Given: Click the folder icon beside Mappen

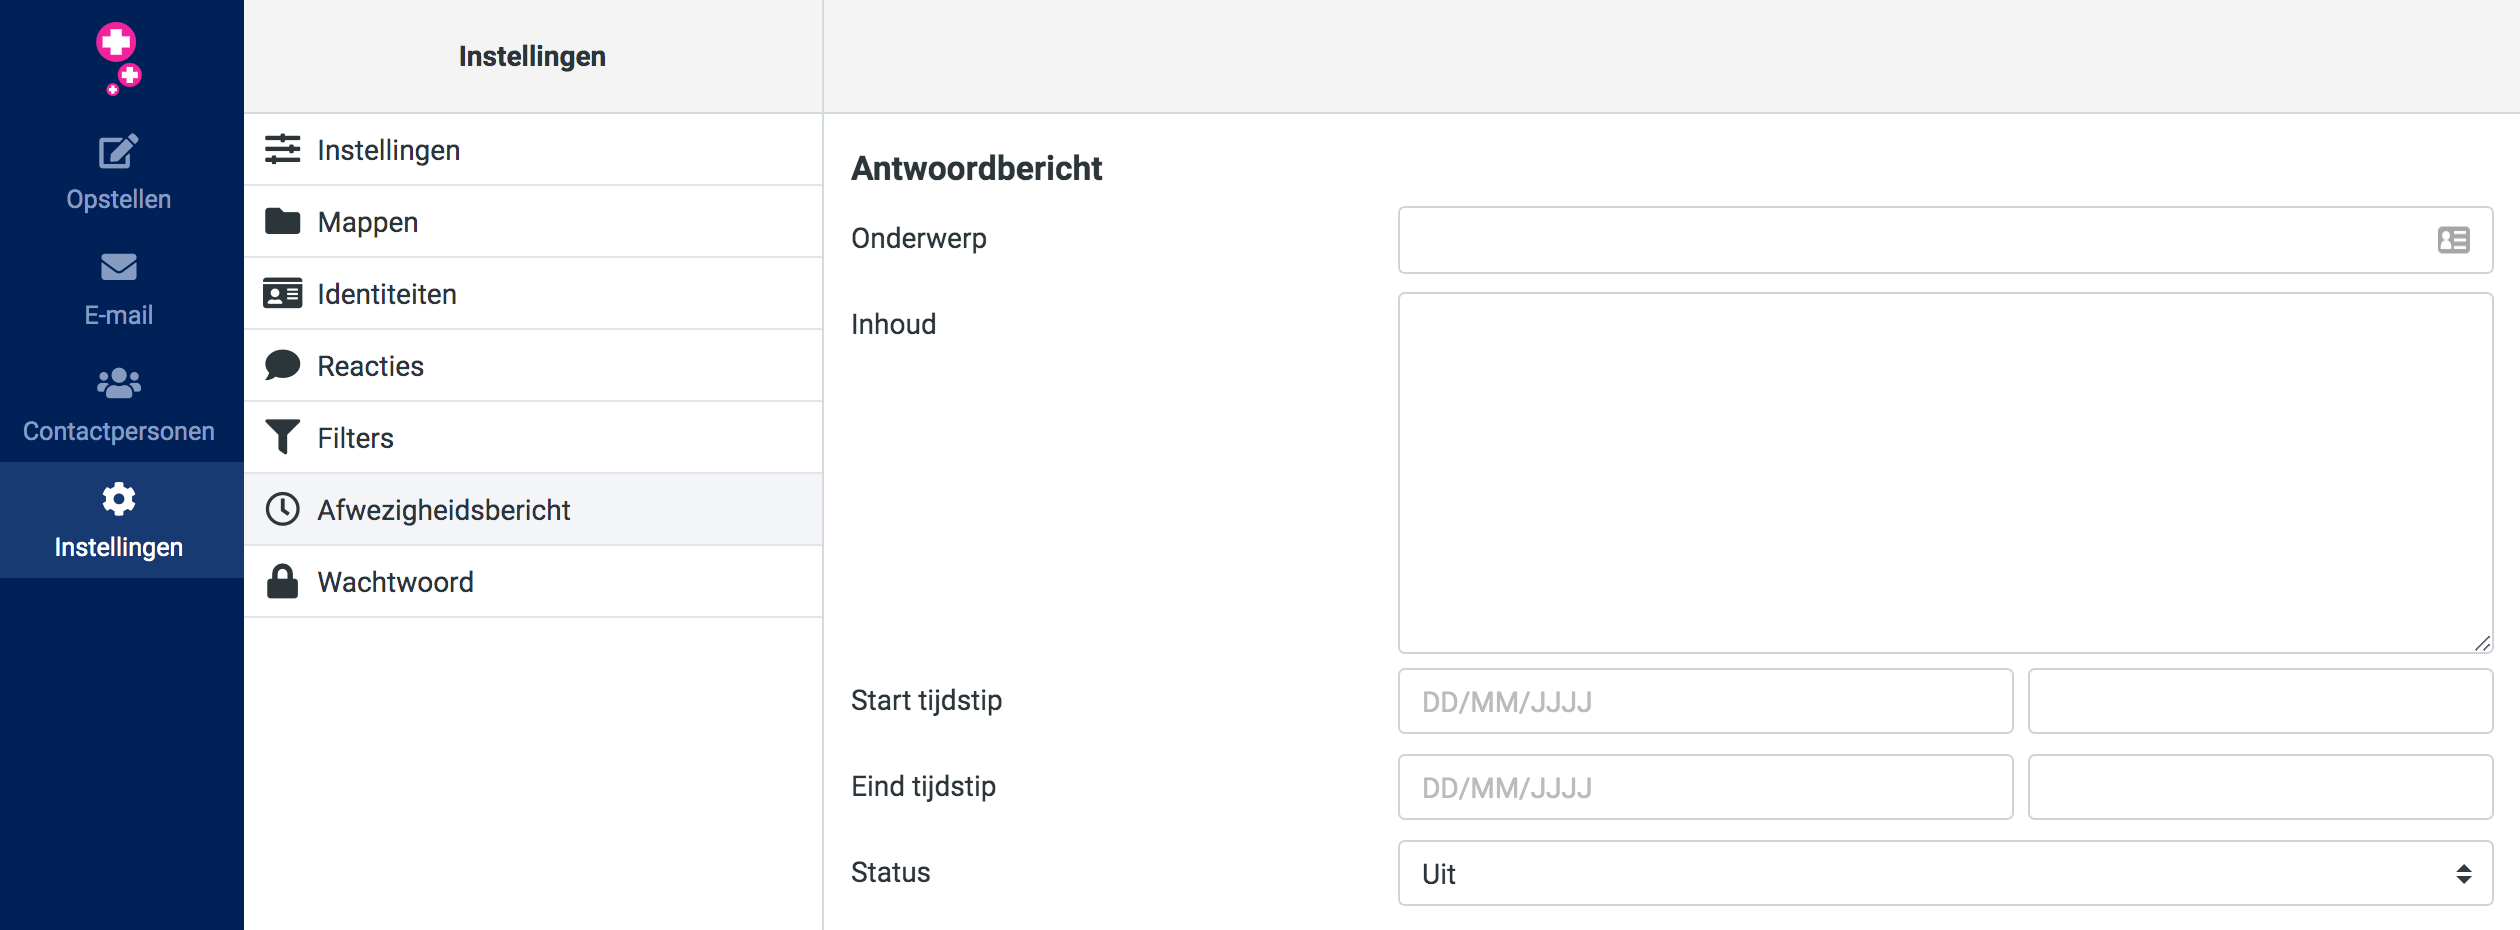Looking at the screenshot, I should click(283, 221).
